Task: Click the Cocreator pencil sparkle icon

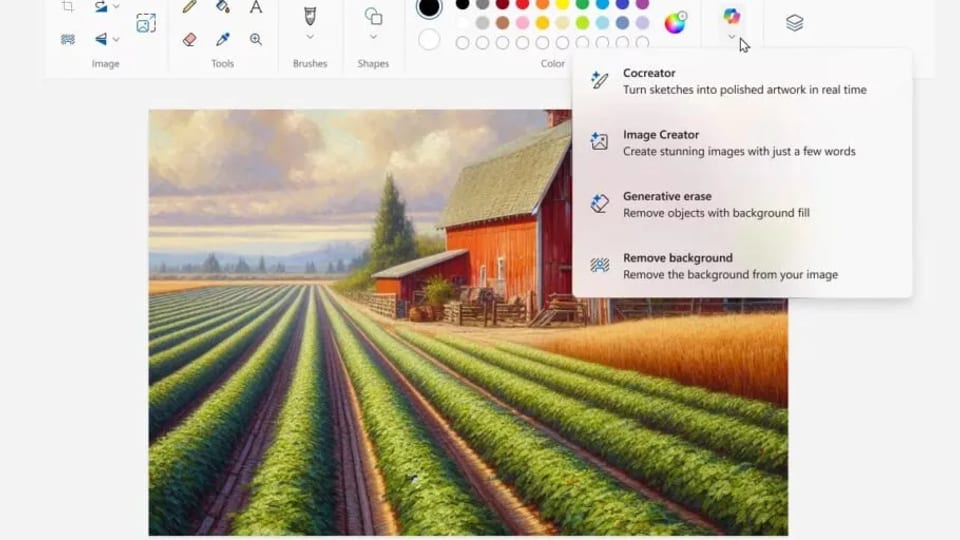Action: [x=599, y=80]
